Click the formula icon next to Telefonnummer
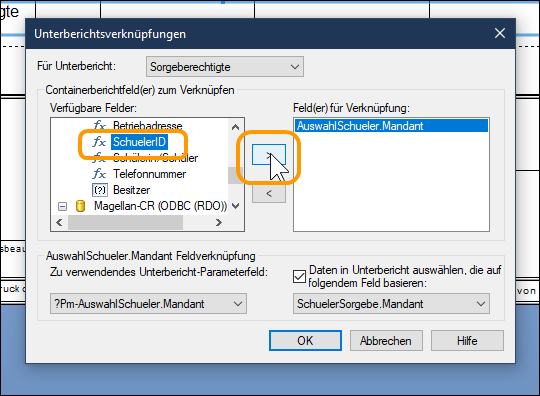The image size is (540, 396). coord(99,174)
